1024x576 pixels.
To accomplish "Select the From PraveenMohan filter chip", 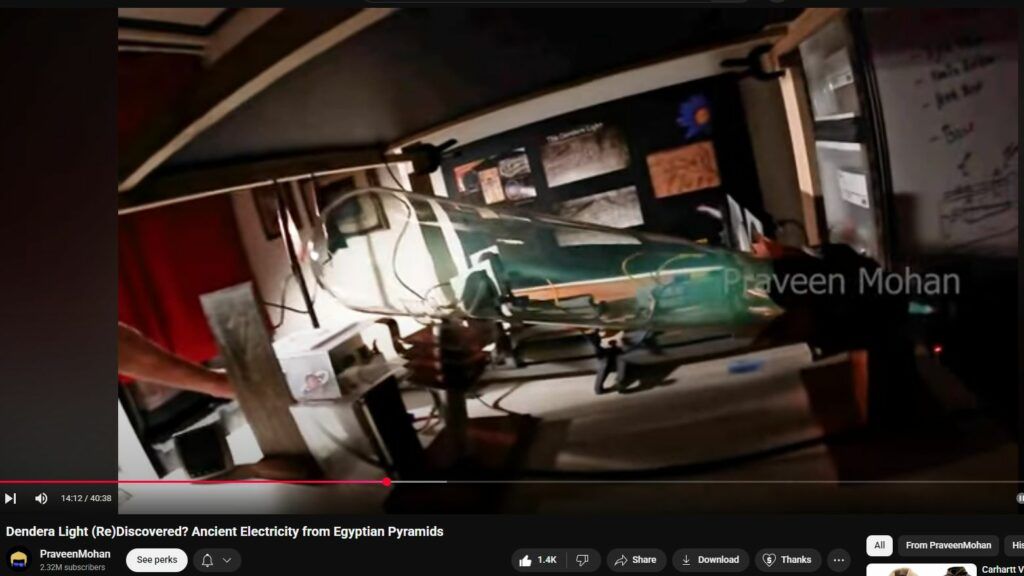I will (x=948, y=545).
